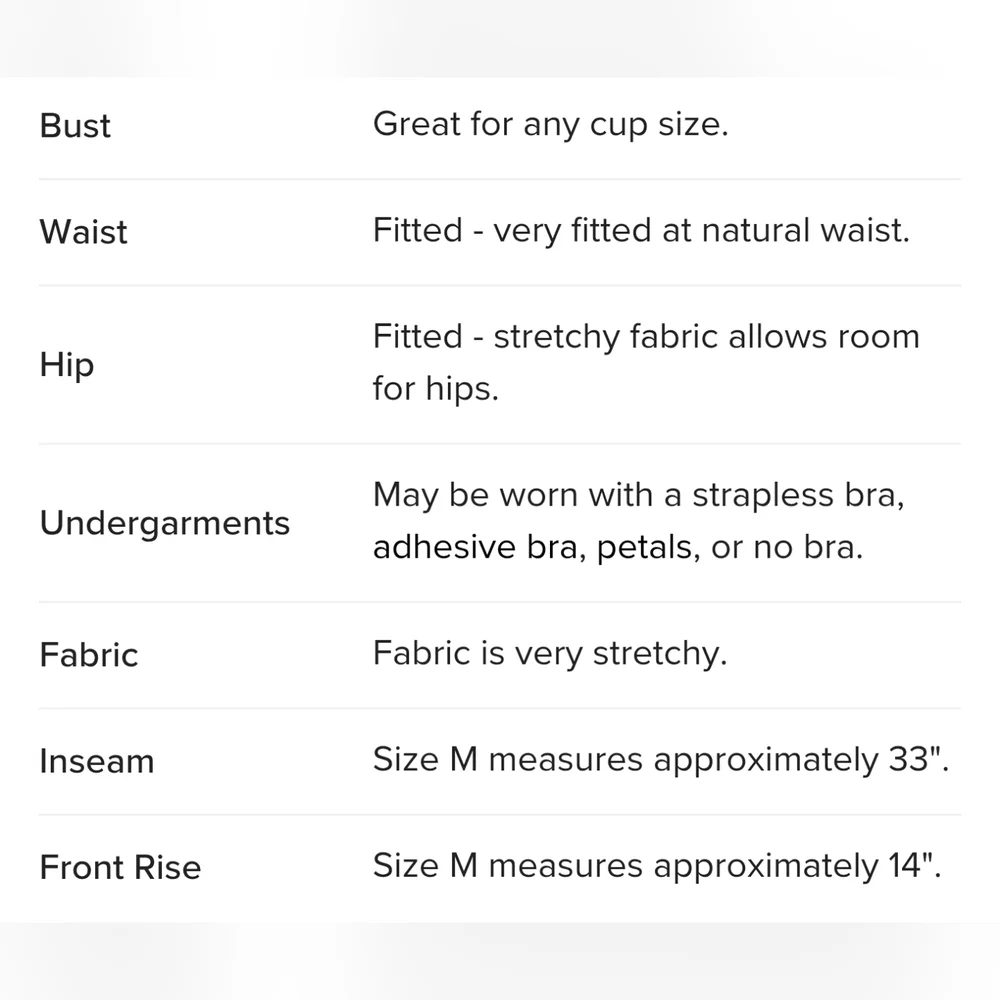Click 'Fitted - very fitted at natural waist.' description
Screen dimensions: 1000x1000
click(x=641, y=231)
